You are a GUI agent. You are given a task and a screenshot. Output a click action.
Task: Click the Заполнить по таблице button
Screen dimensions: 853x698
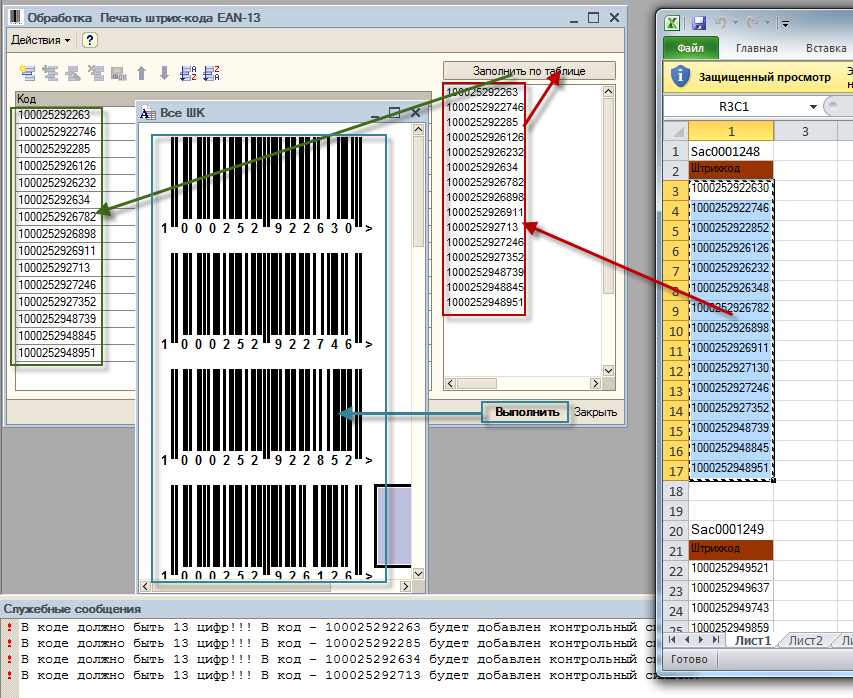(x=529, y=71)
